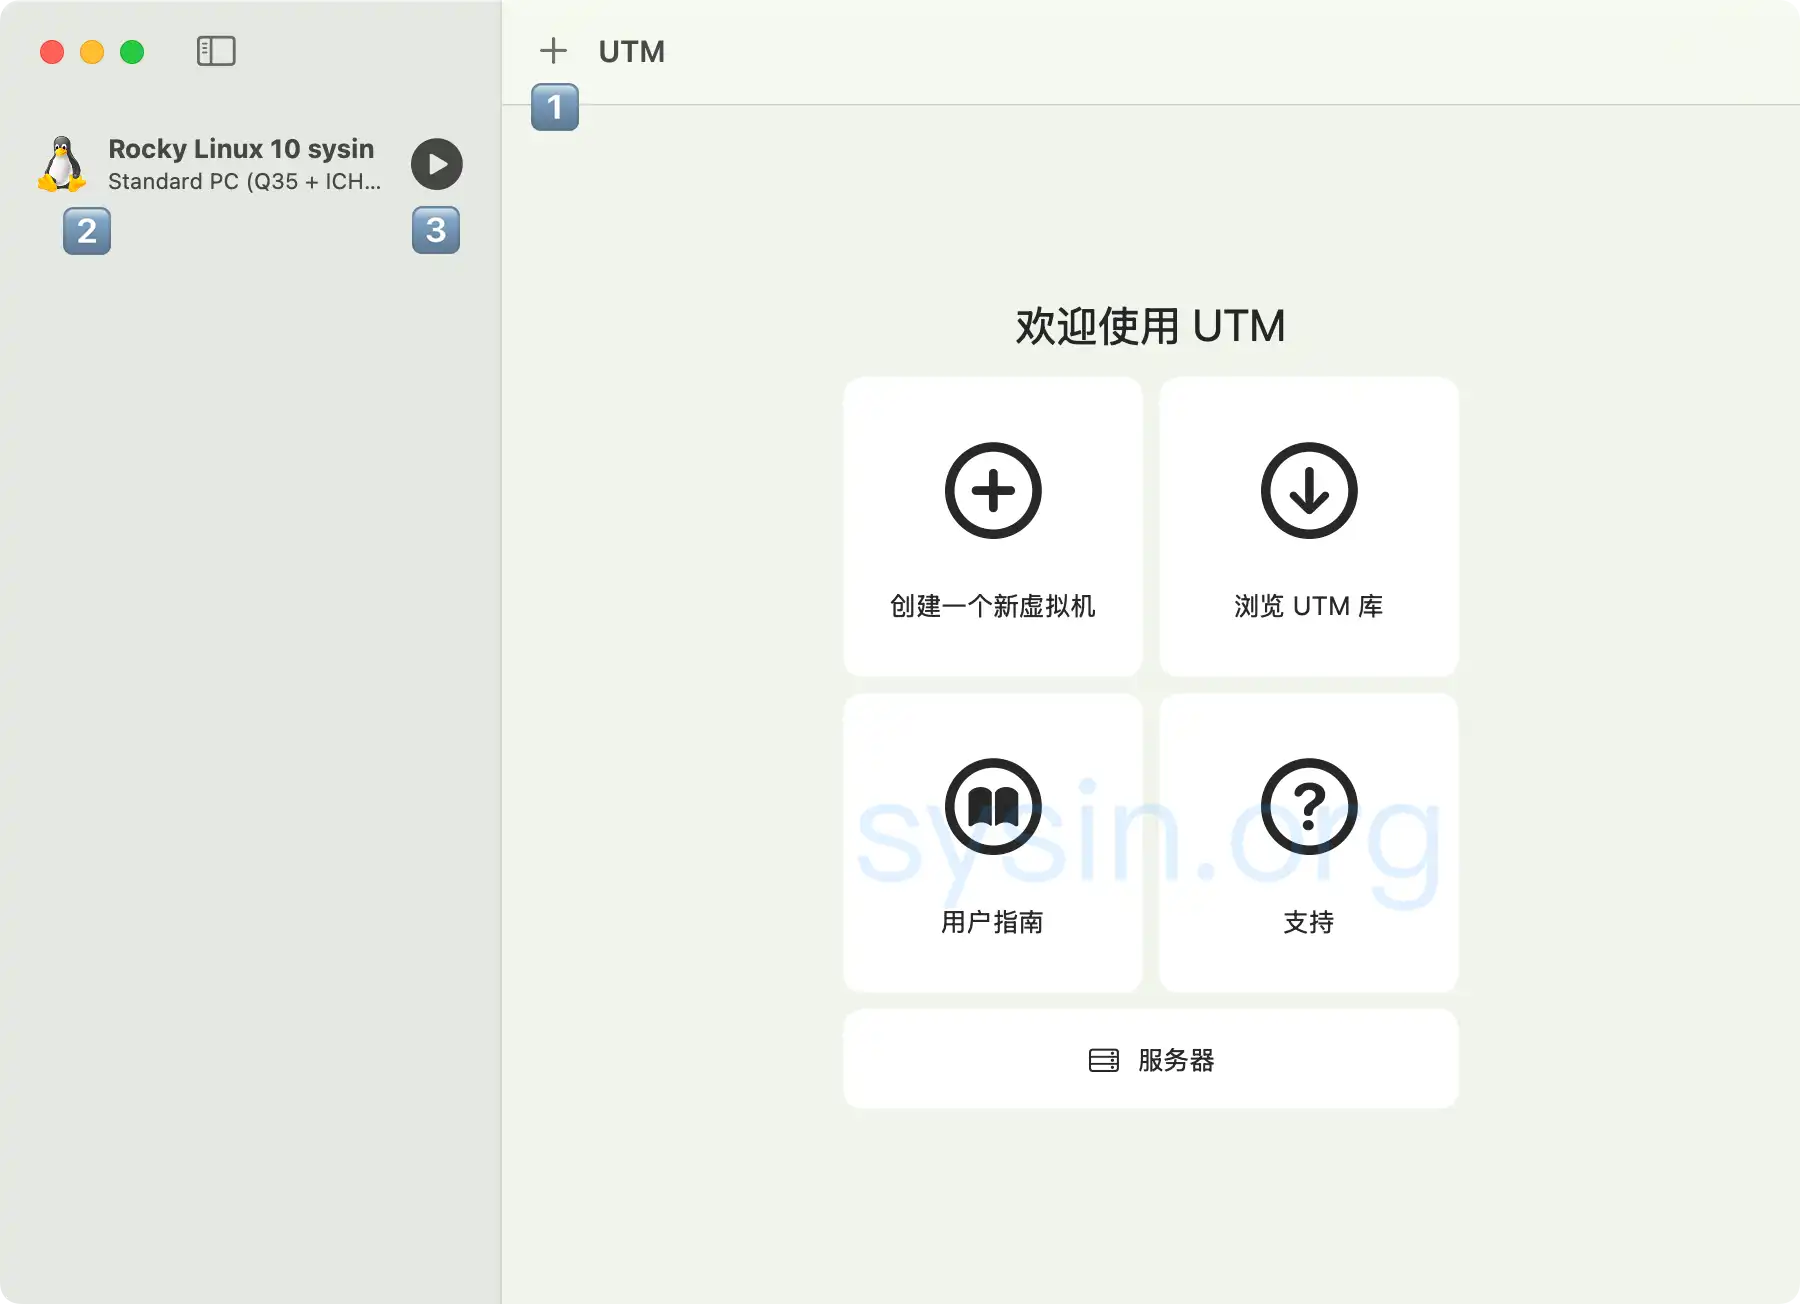The width and height of the screenshot is (1800, 1304).
Task: Click the circled plus icon
Action: point(993,490)
